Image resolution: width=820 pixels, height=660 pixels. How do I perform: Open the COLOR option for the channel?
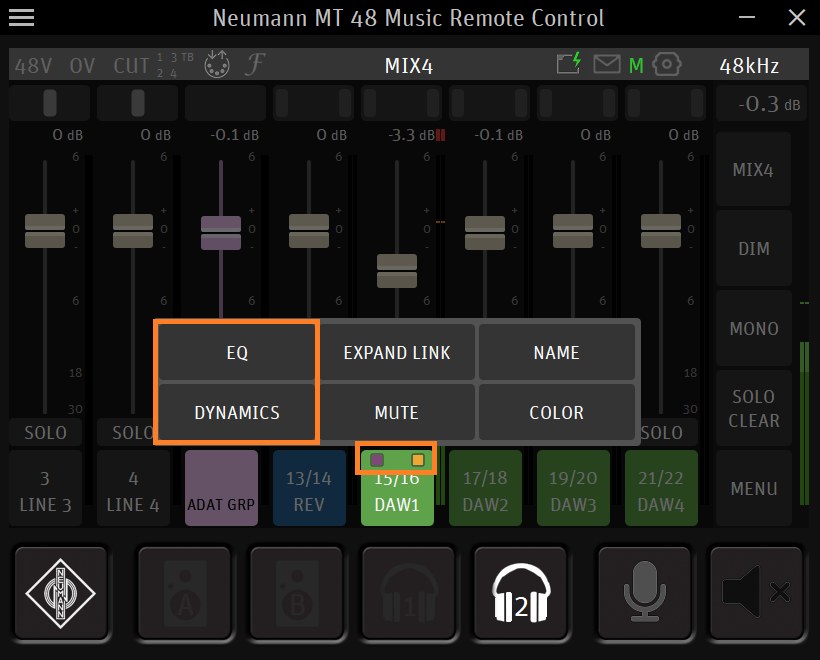coord(557,412)
